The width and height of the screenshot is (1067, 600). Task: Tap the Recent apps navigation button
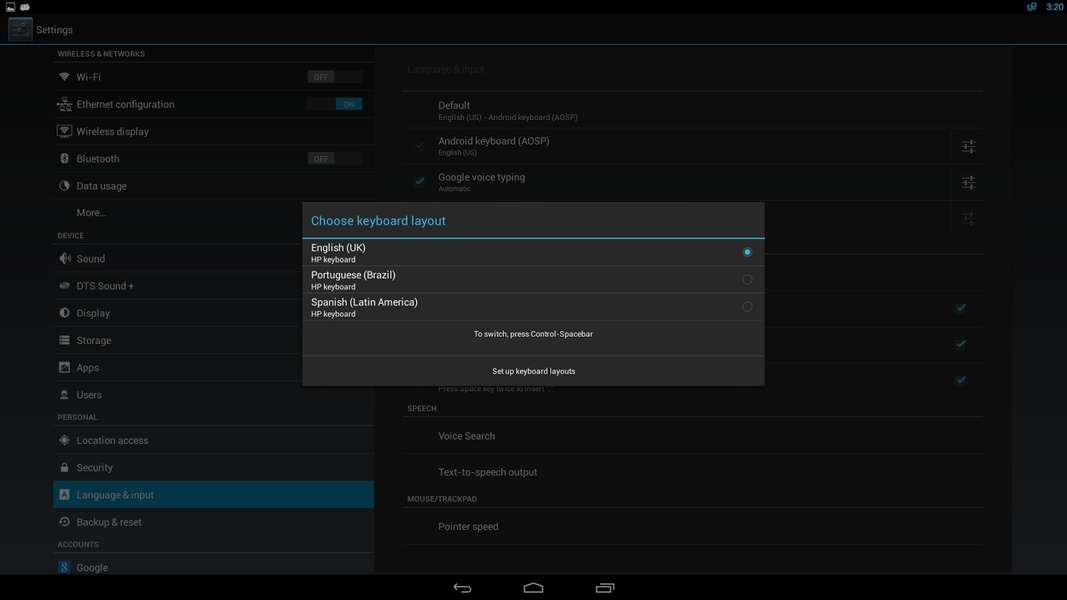click(x=604, y=588)
